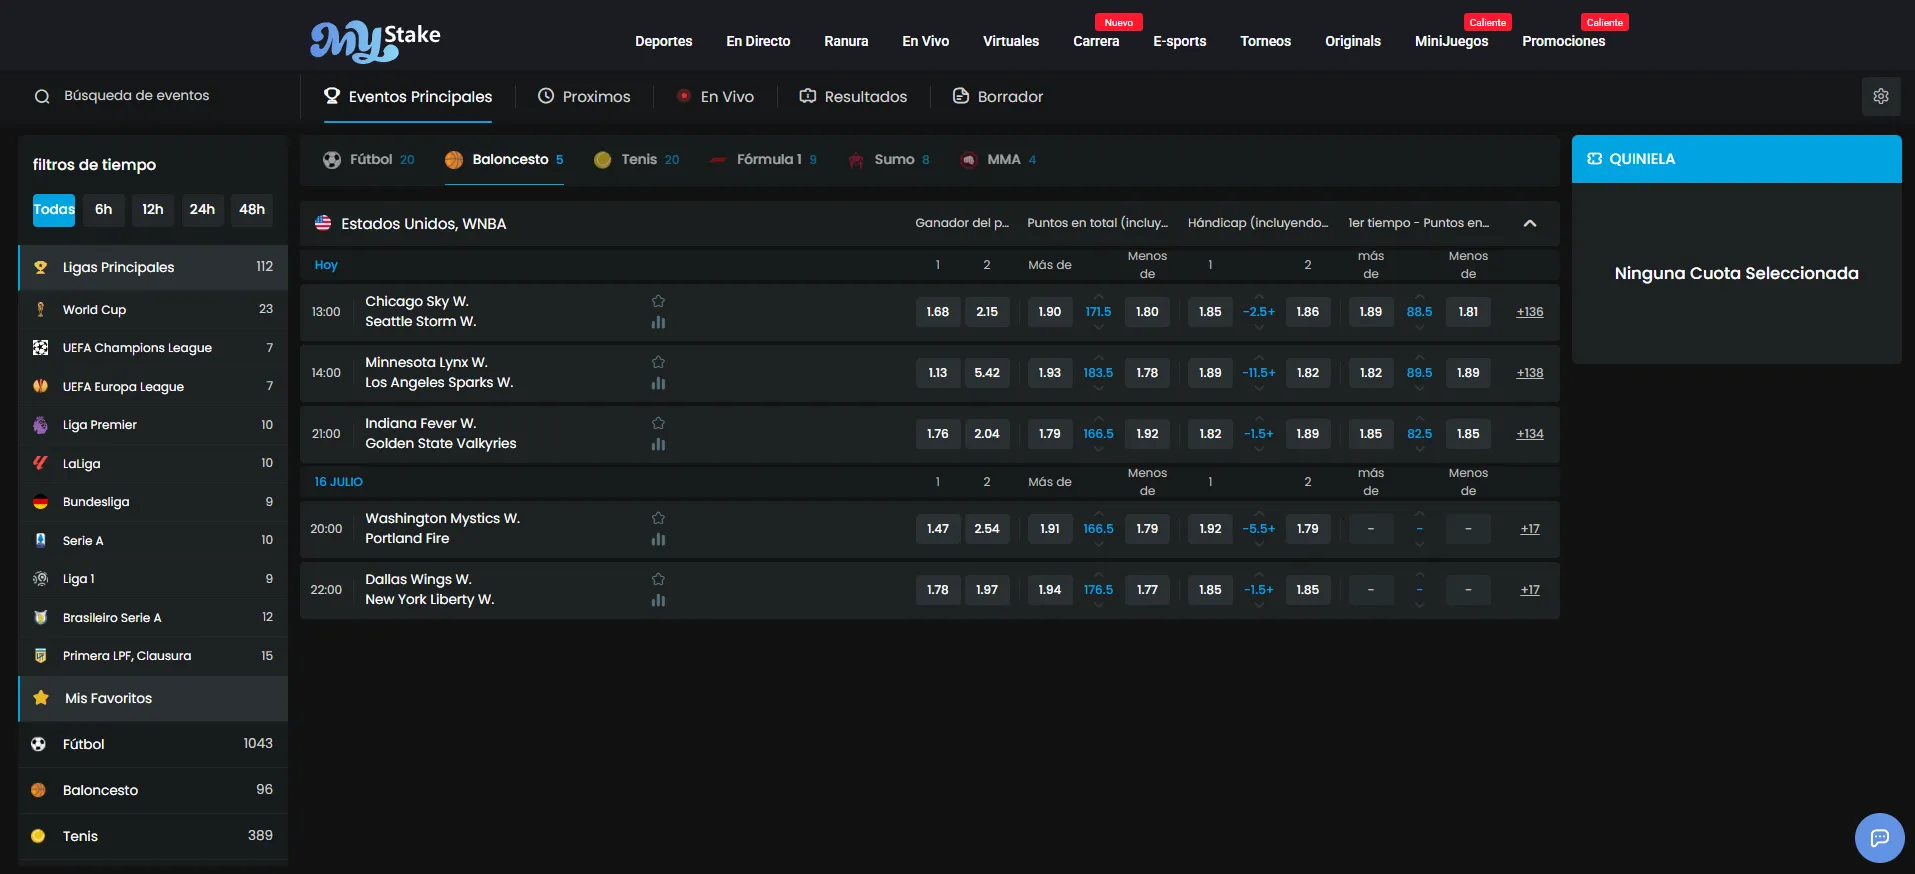Open Deportes in top navigation
The height and width of the screenshot is (874, 1915).
(664, 41)
